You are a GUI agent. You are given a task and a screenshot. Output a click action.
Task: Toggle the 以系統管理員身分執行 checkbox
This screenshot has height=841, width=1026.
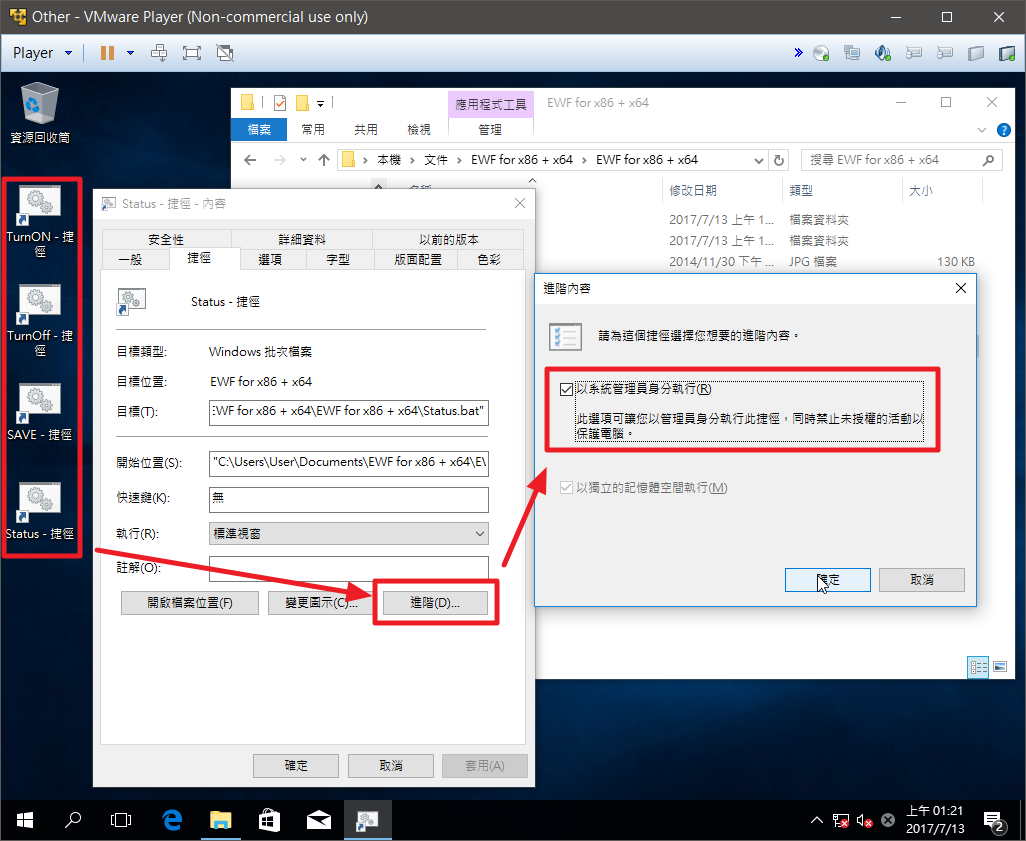[567, 389]
